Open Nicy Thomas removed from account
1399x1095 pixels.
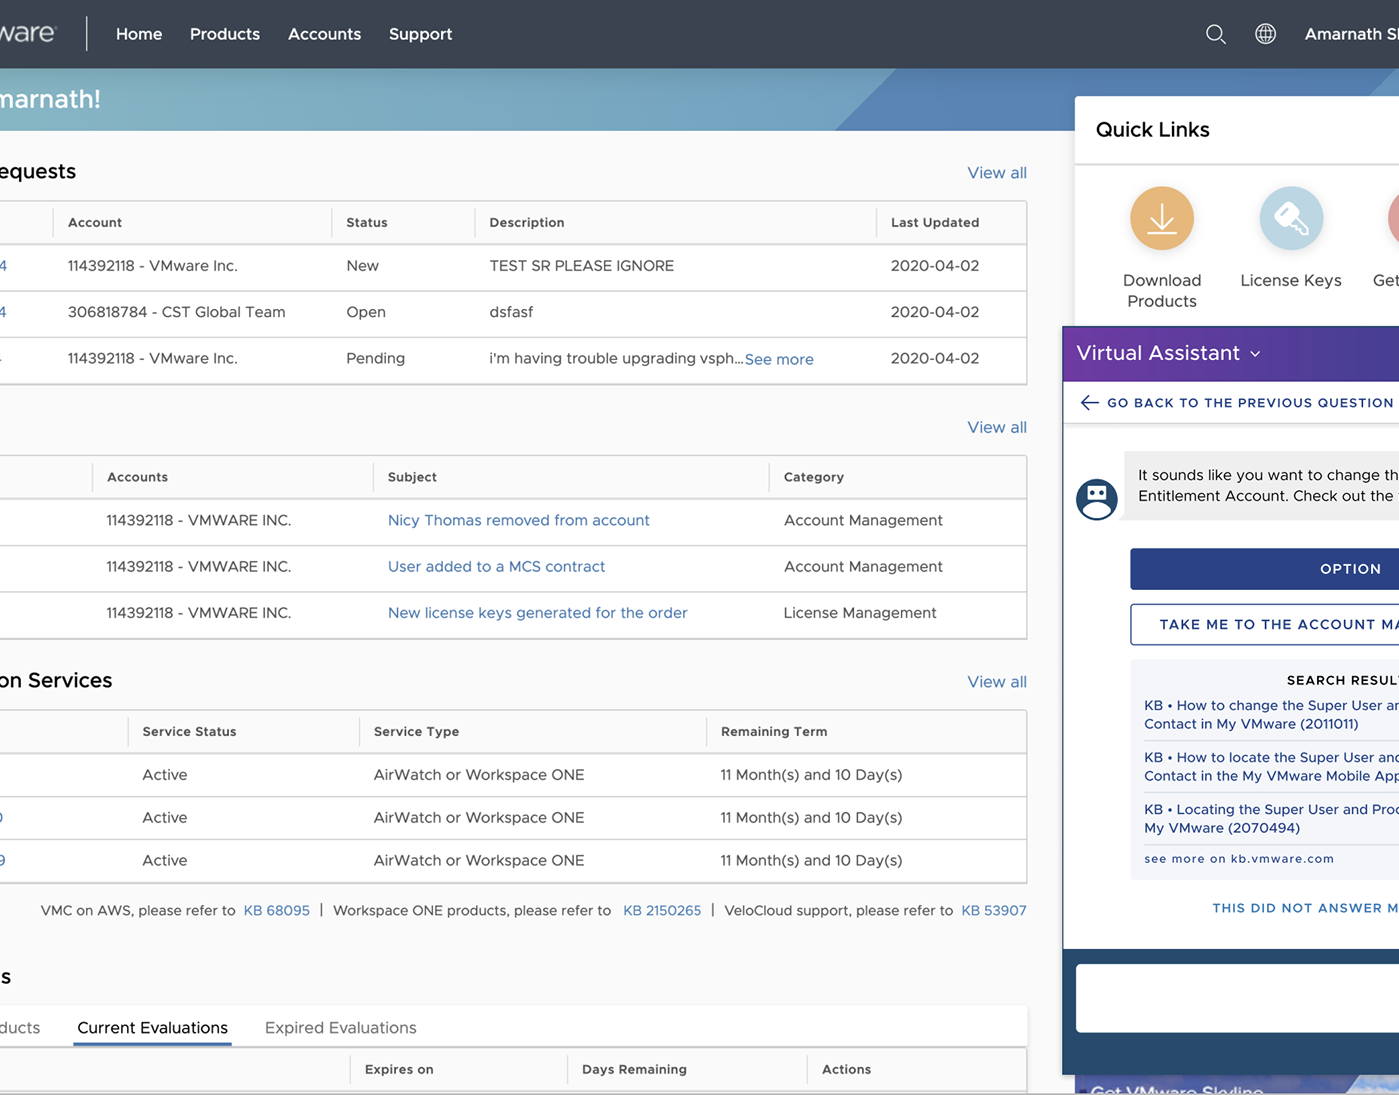[x=518, y=520]
